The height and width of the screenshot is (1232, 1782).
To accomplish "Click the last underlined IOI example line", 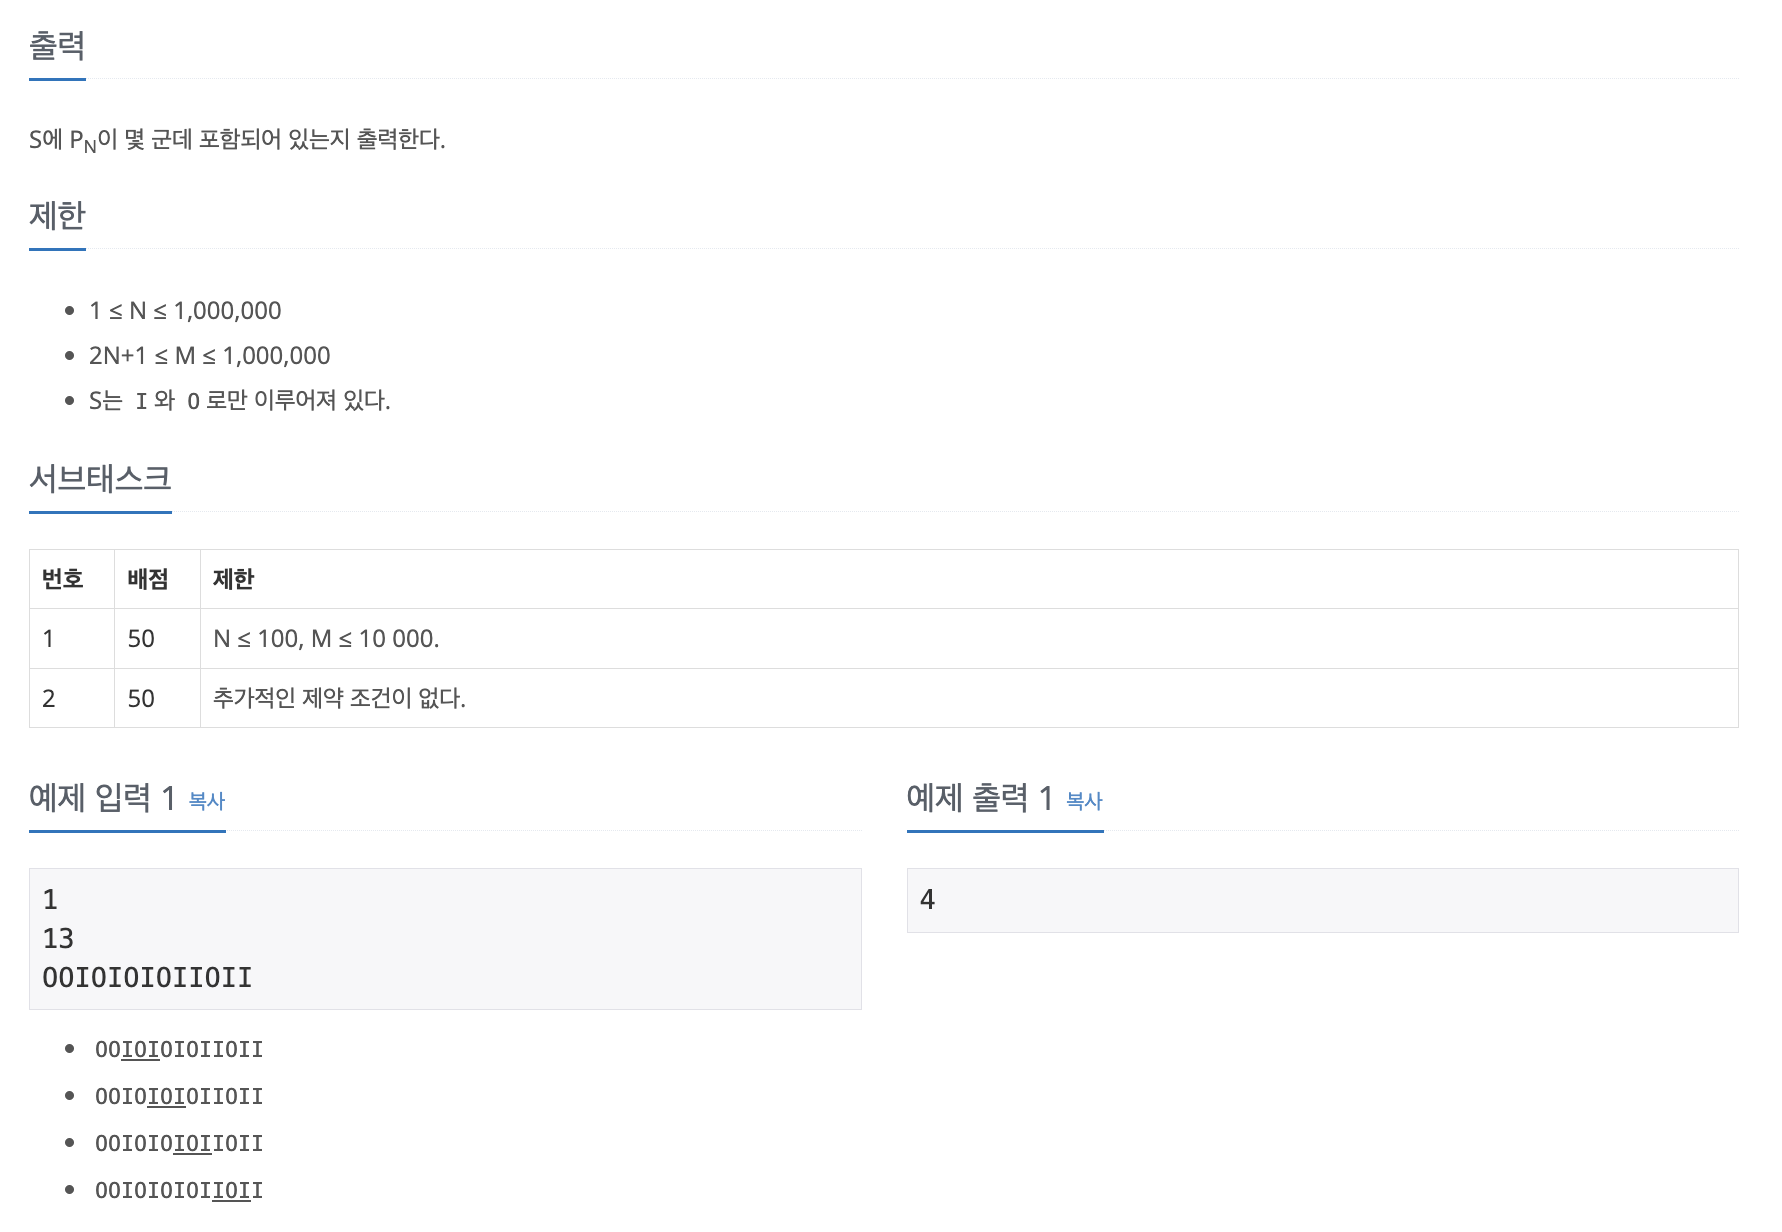I will tap(179, 1191).
